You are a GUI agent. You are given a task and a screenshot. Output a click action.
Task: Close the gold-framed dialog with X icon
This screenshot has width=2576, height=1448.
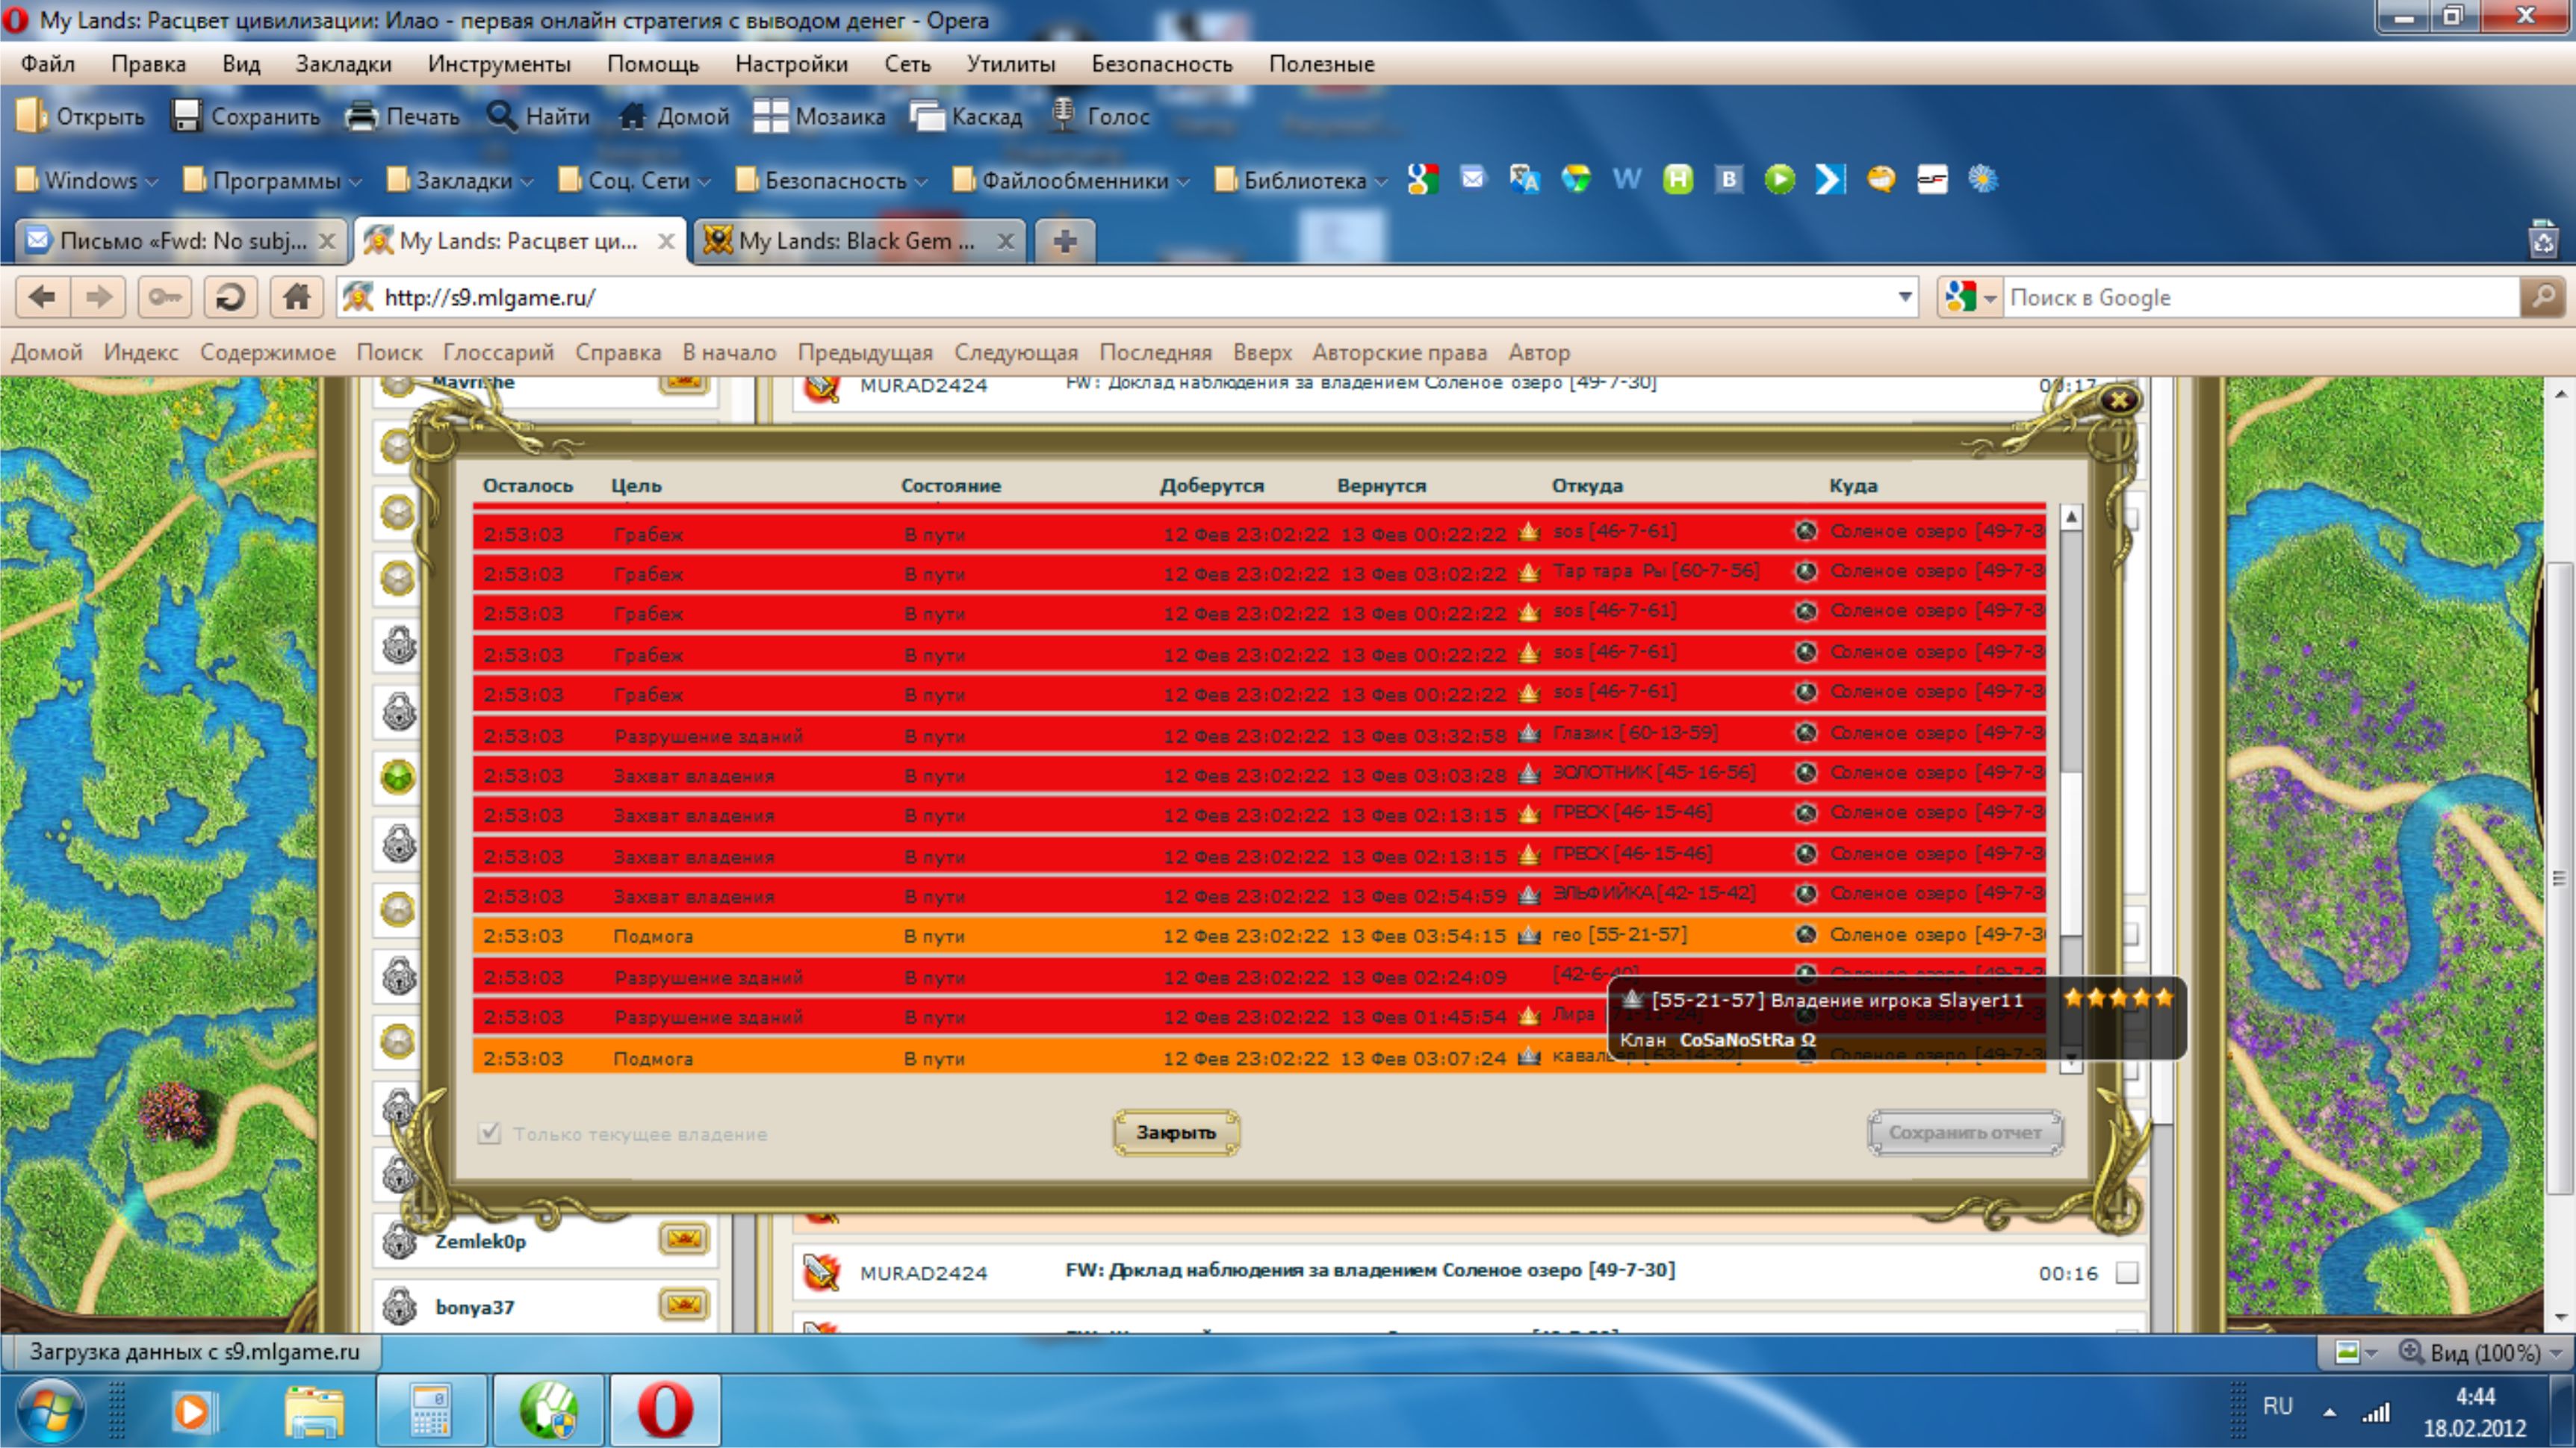2118,400
